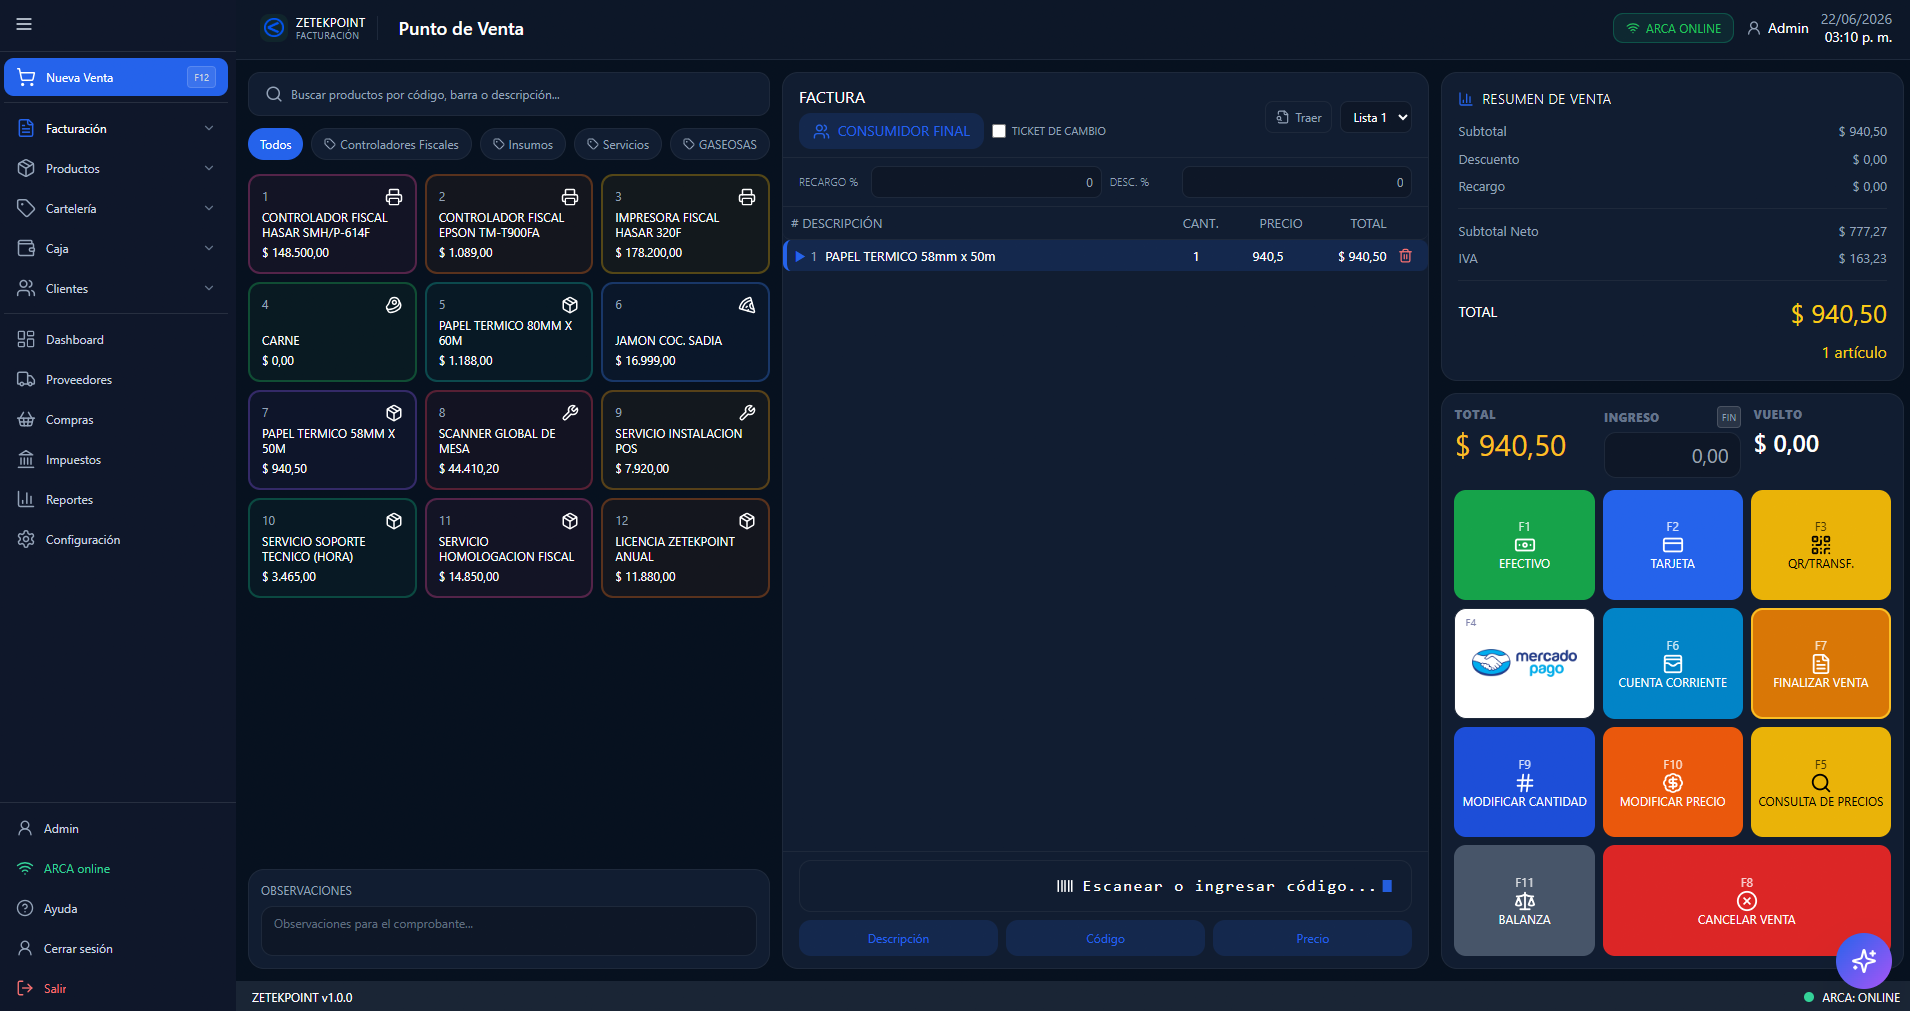Select Mercado Pago payment tile
This screenshot has height=1011, width=1910.
click(x=1524, y=663)
